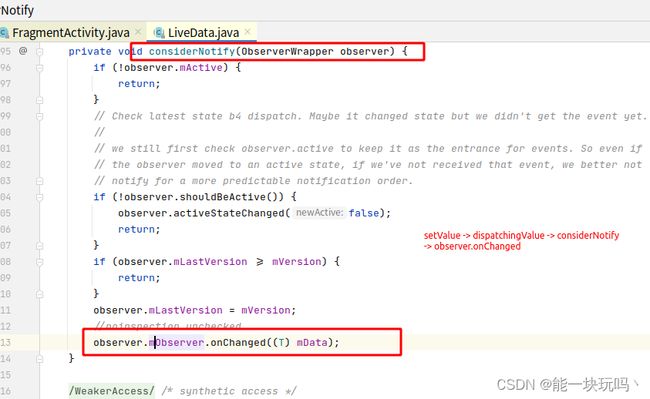This screenshot has height=399, width=650.
Task: Click the return statement under version check
Action: (139, 278)
